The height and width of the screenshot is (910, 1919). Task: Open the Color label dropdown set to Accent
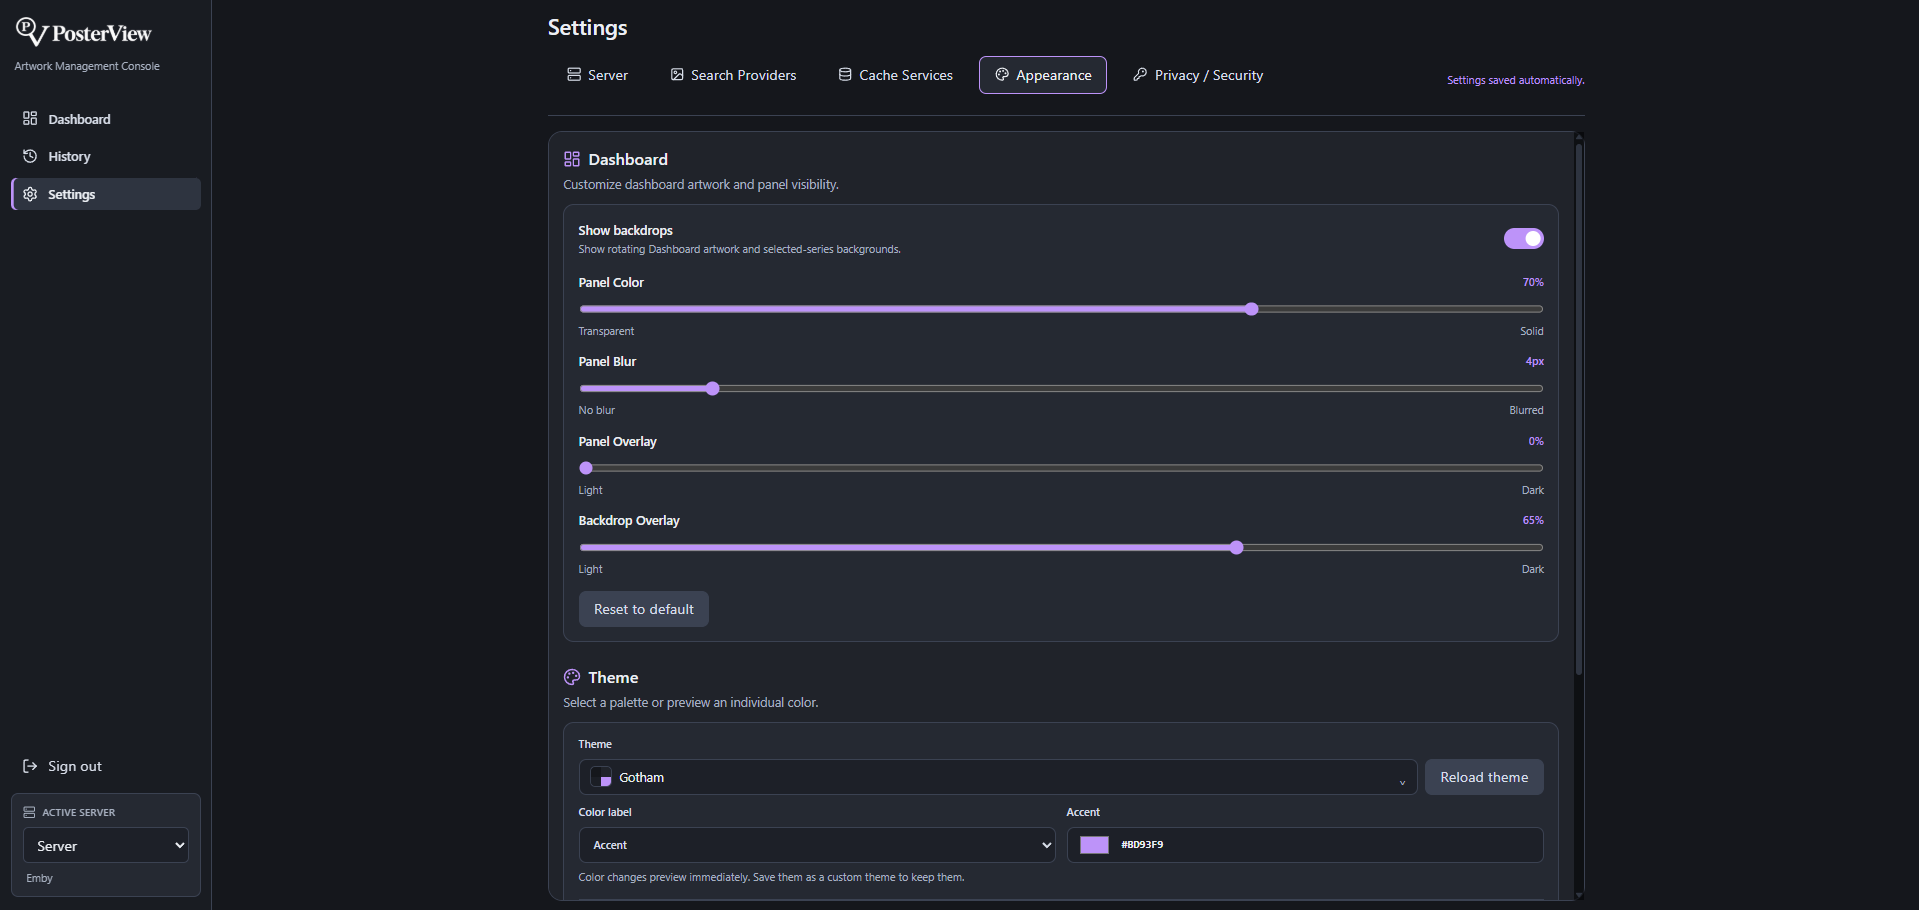tap(817, 845)
